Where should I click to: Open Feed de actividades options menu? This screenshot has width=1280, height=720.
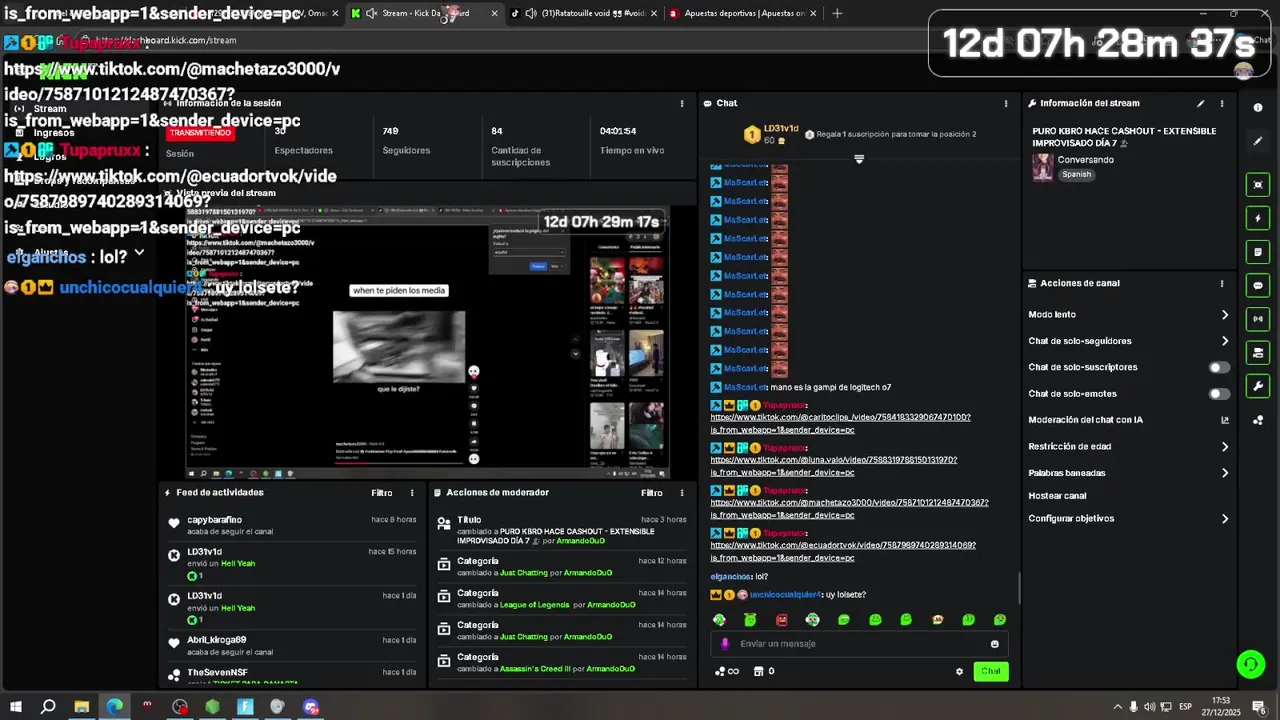pyautogui.click(x=412, y=493)
